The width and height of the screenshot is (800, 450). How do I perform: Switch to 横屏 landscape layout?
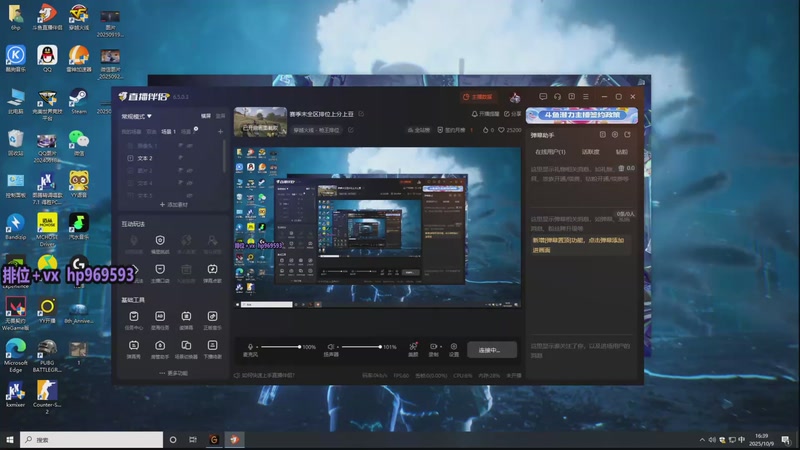(x=206, y=116)
